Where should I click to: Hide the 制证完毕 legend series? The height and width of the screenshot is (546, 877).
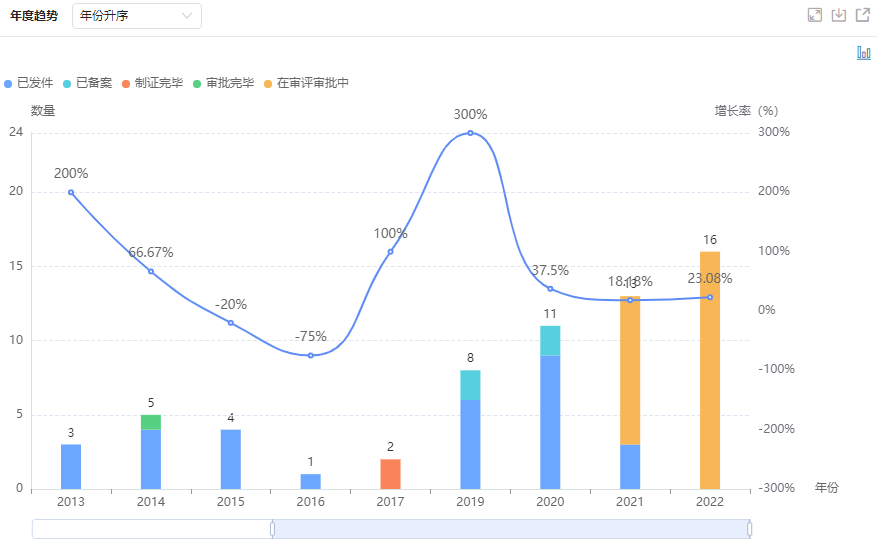click(153, 83)
